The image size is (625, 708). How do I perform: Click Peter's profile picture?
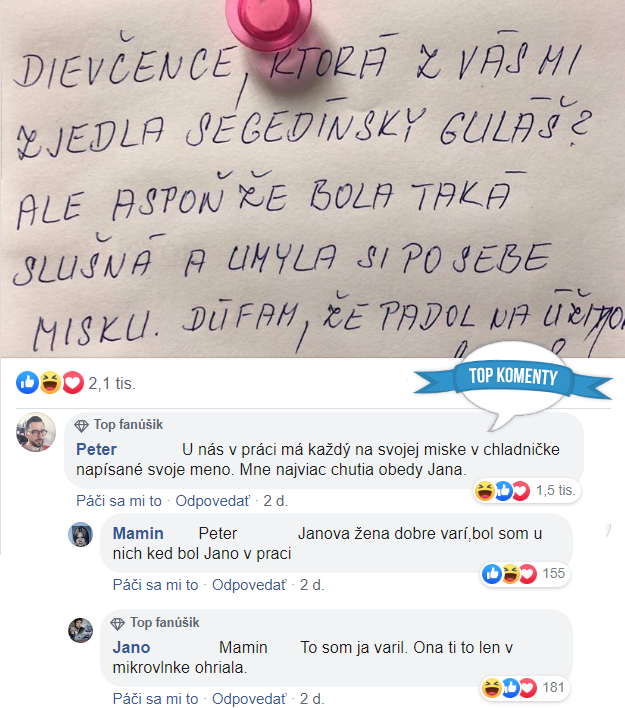click(36, 432)
